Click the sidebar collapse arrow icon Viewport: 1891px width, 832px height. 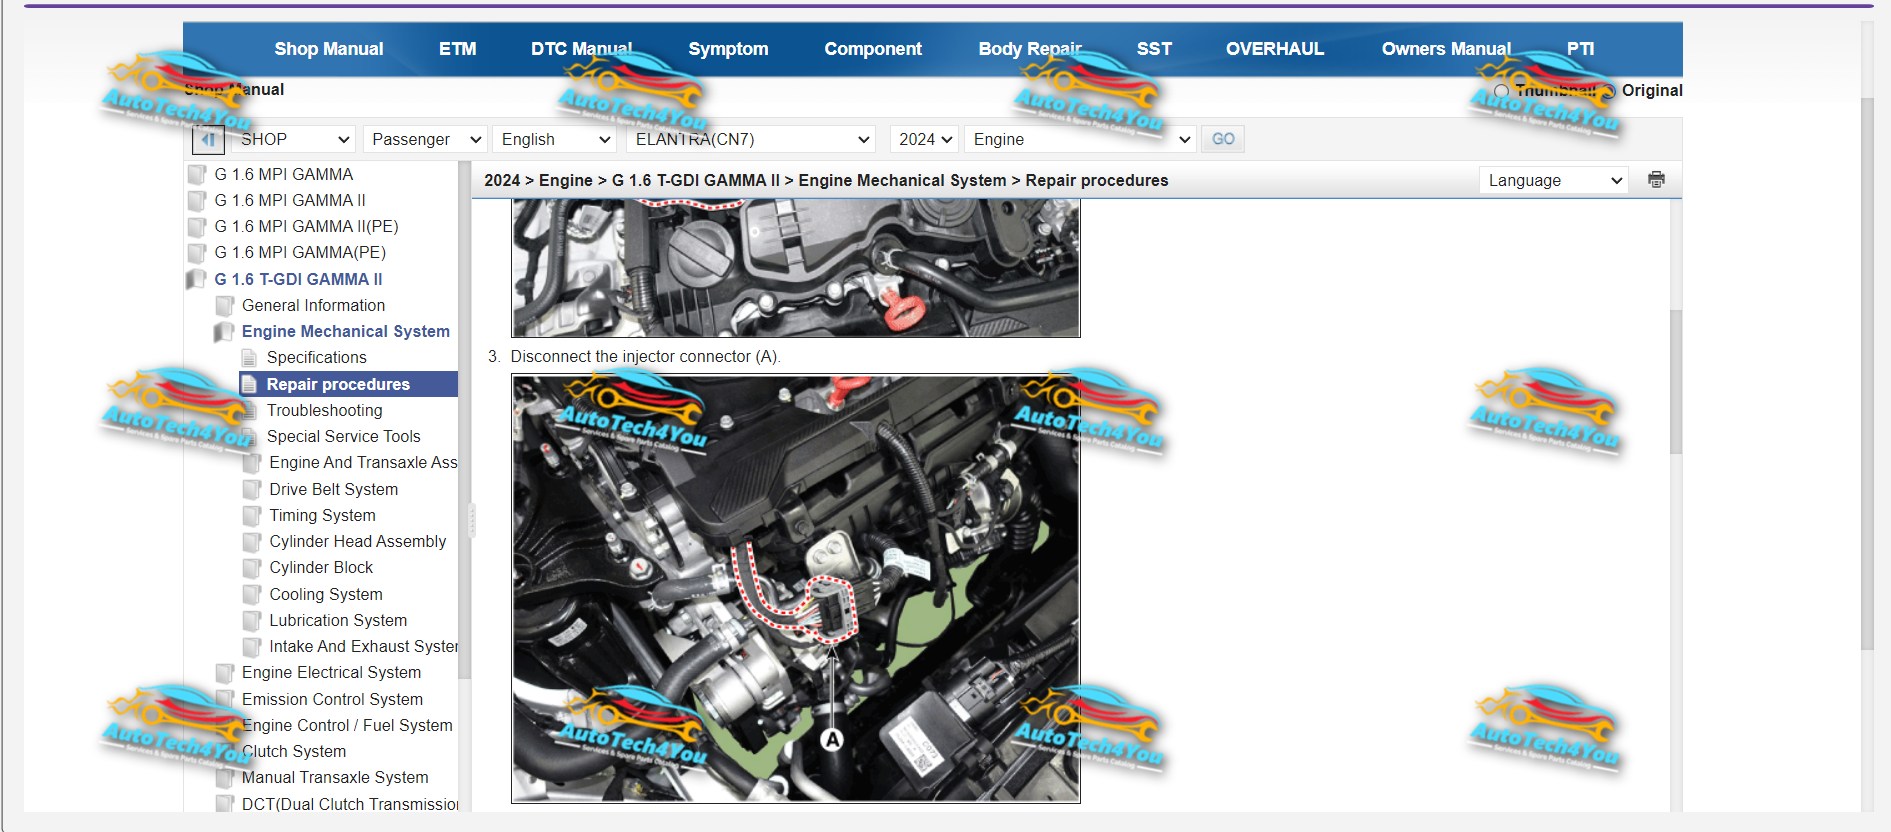click(208, 140)
